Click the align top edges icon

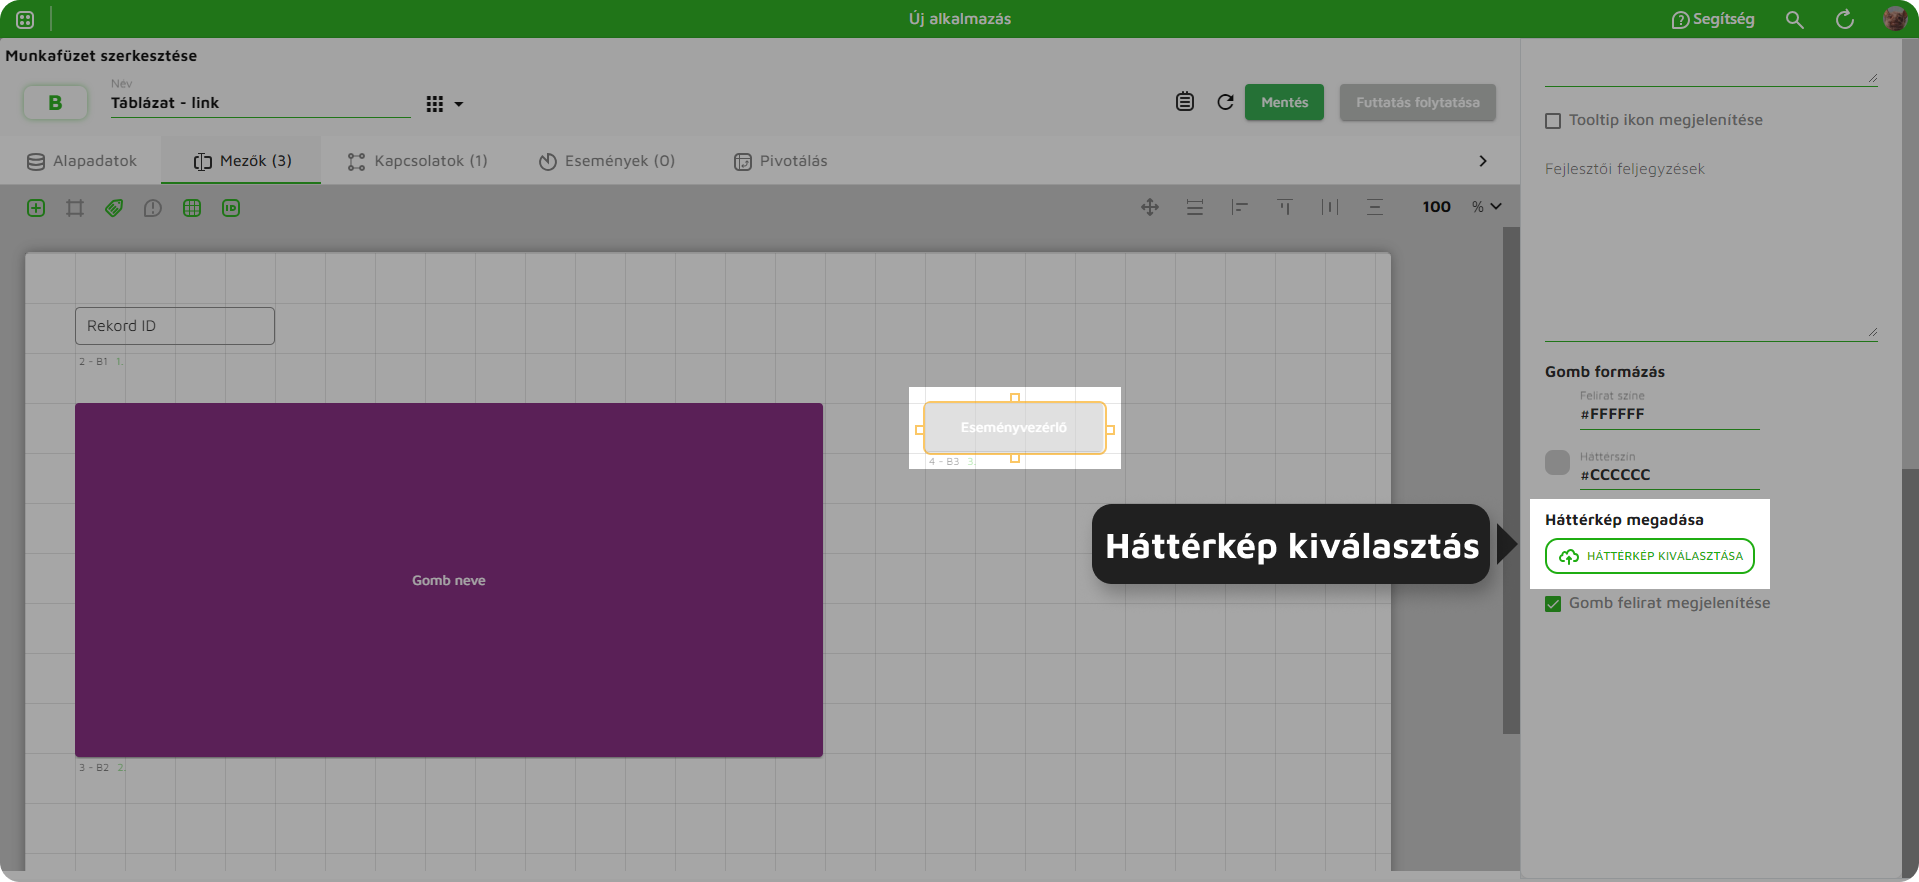(1285, 207)
